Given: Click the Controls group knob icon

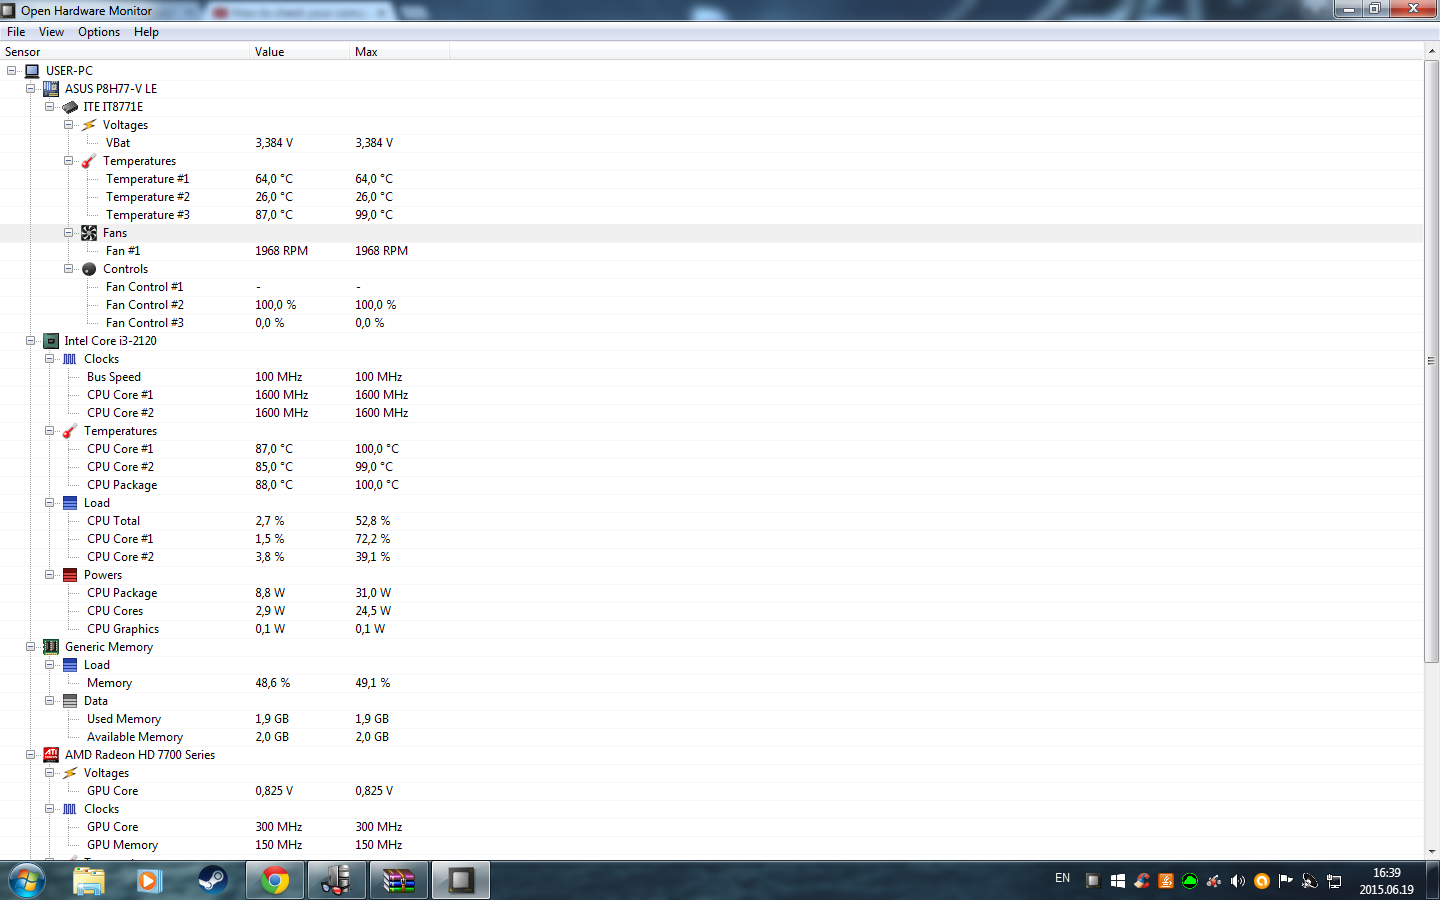Looking at the screenshot, I should [89, 269].
